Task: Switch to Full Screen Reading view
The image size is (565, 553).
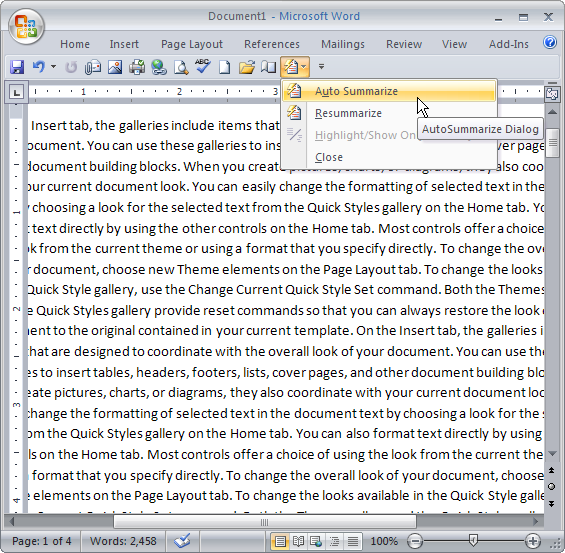Action: (298, 541)
